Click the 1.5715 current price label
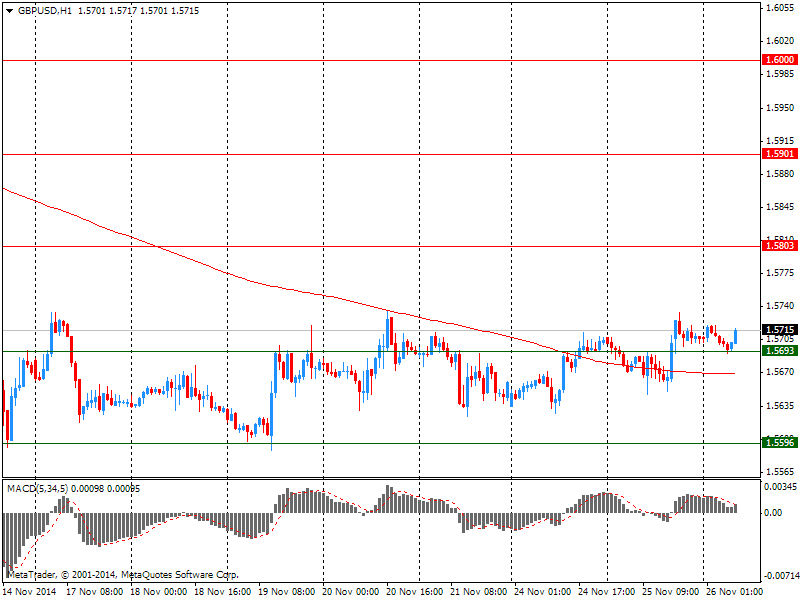This screenshot has width=800, height=600. point(780,330)
